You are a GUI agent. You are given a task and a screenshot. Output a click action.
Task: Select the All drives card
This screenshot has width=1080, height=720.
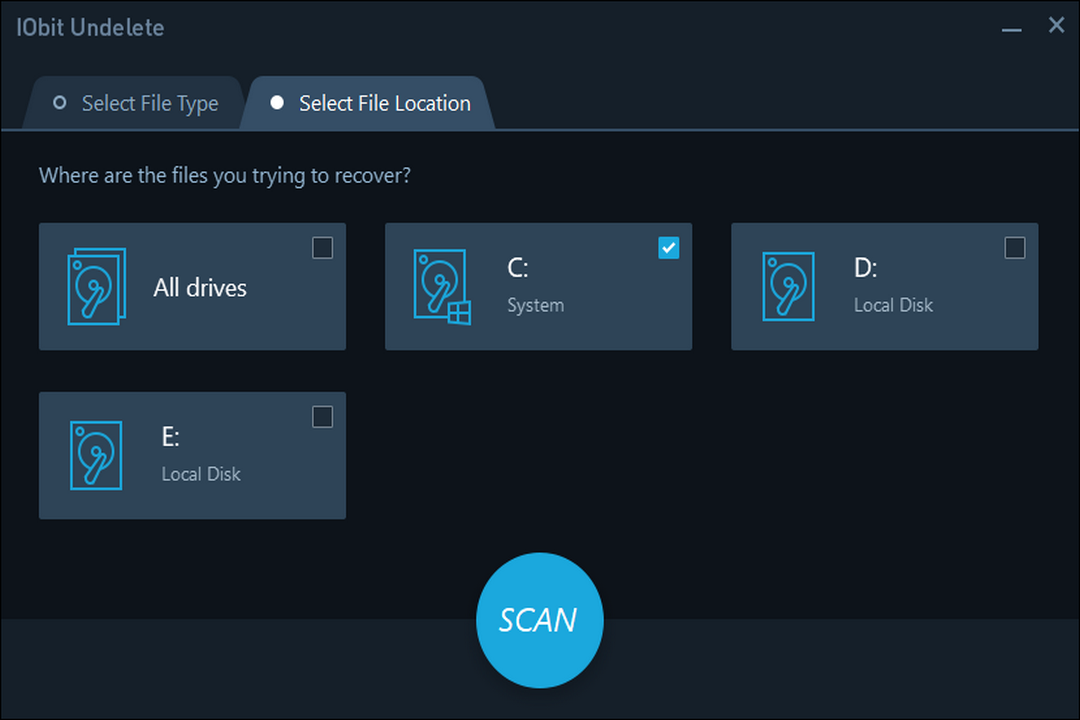(192, 287)
